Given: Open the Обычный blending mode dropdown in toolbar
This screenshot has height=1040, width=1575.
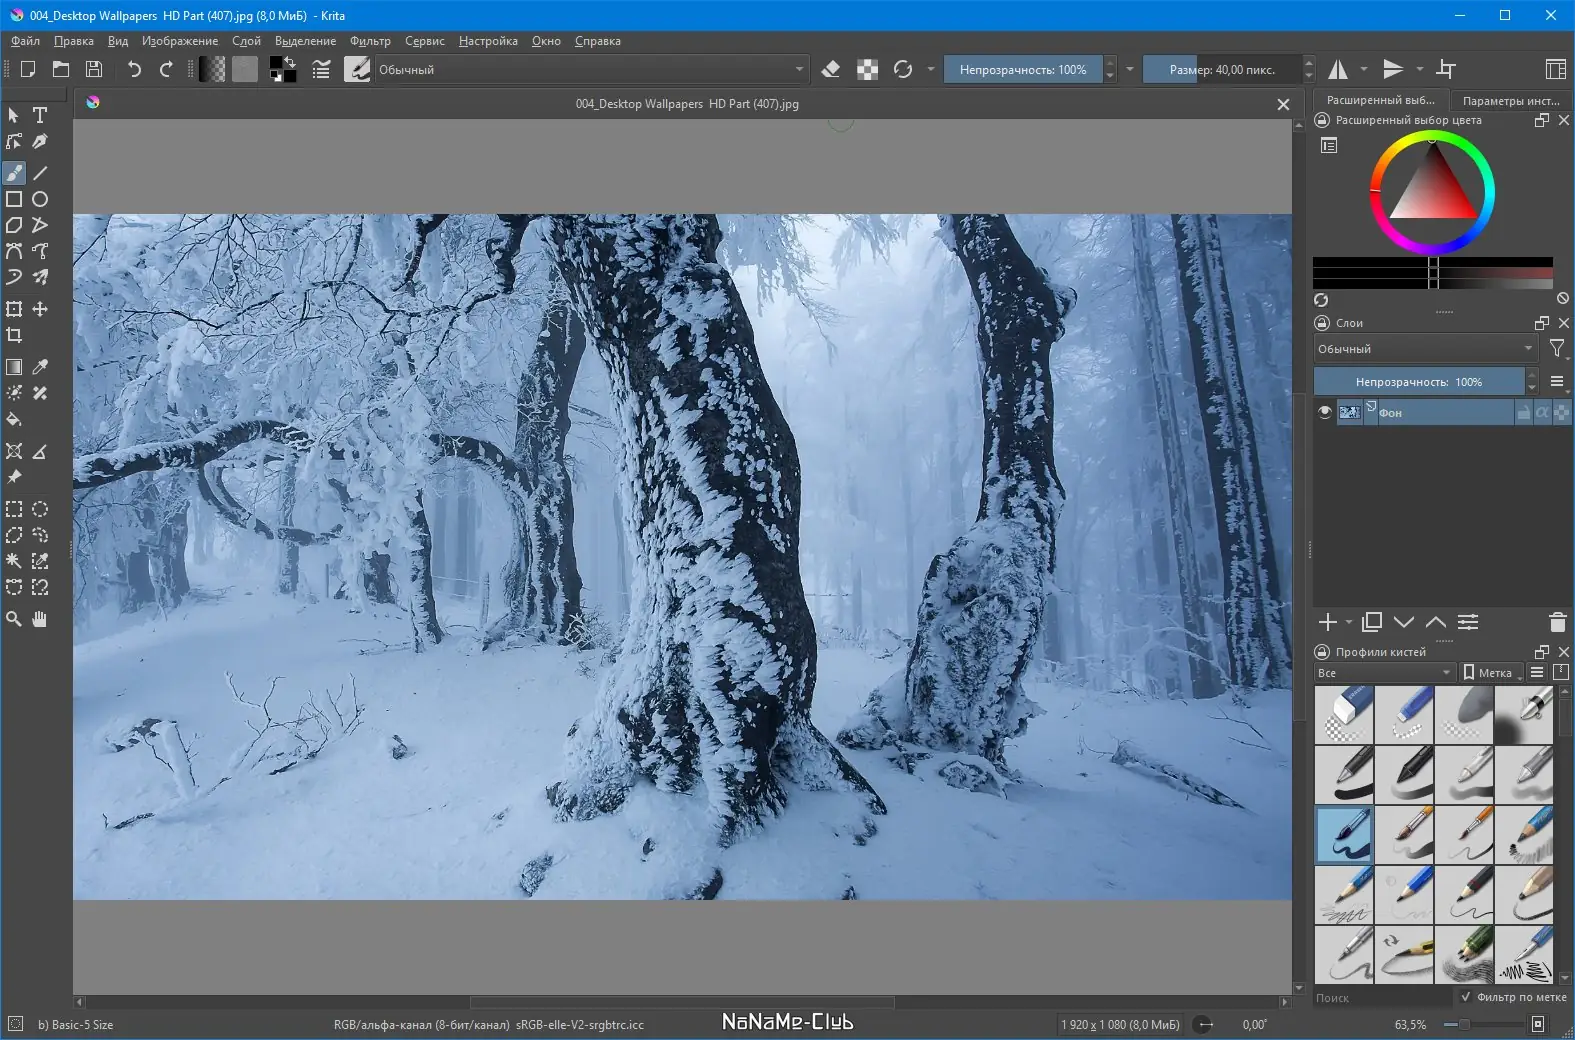Looking at the screenshot, I should pyautogui.click(x=590, y=69).
